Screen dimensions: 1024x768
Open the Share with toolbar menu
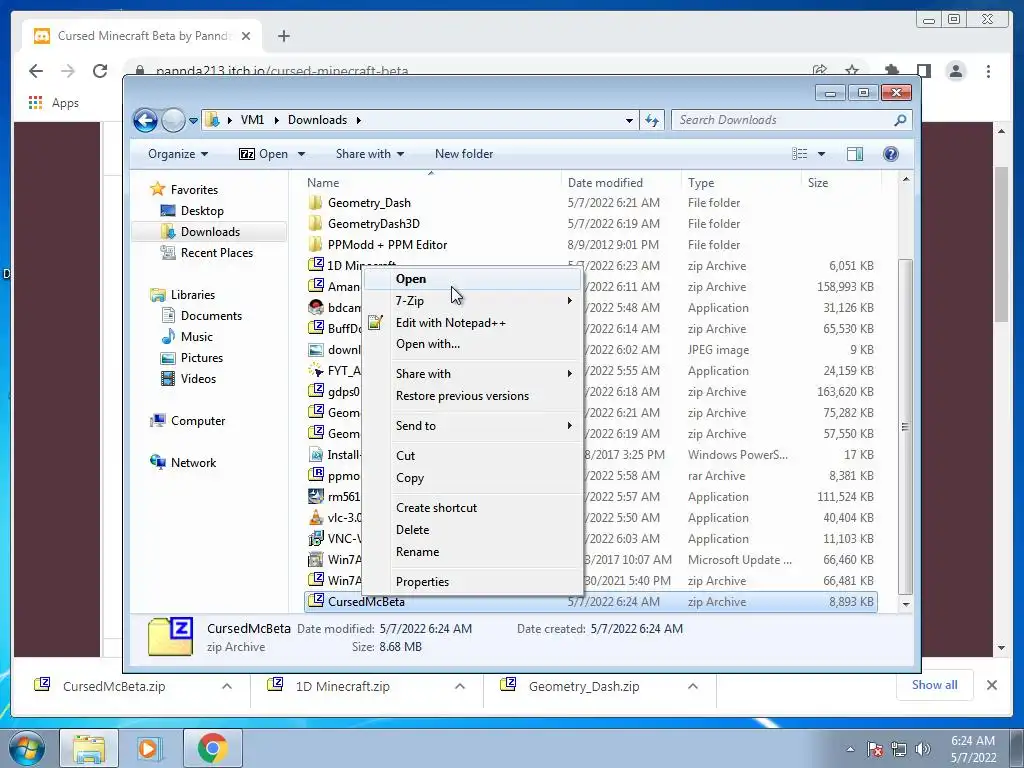370,154
